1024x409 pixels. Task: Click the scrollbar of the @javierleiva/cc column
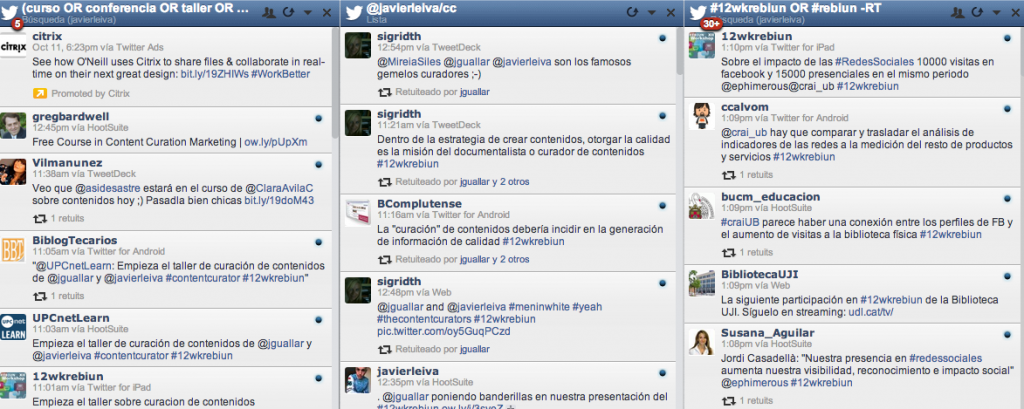click(x=680, y=52)
